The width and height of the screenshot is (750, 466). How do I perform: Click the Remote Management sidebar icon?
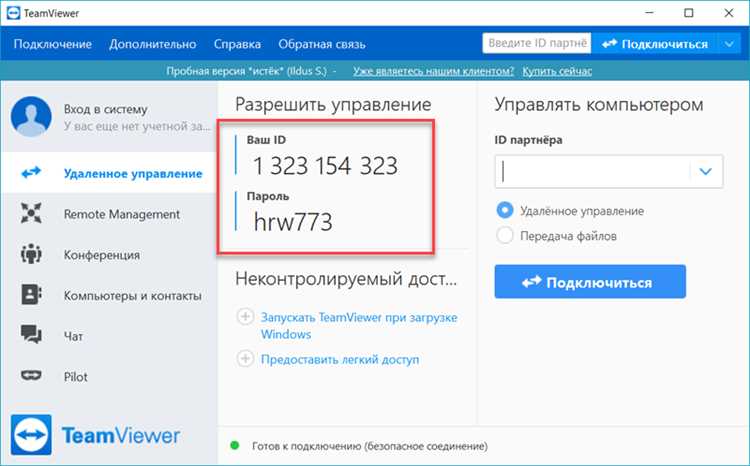pos(31,213)
